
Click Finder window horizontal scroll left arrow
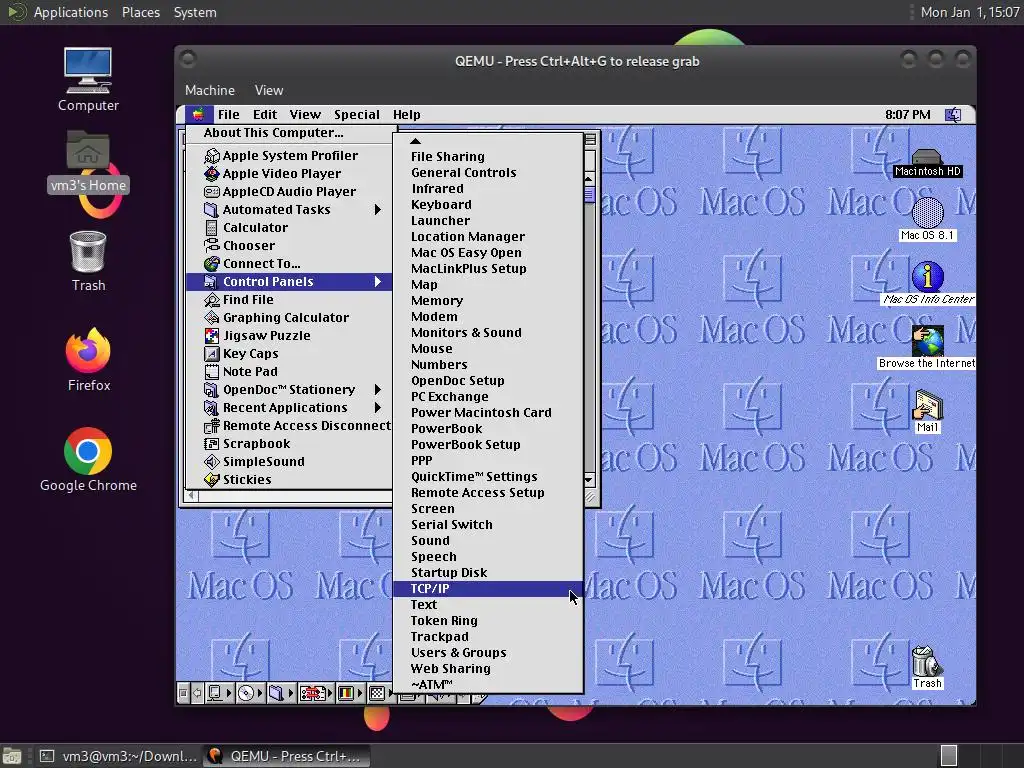191,496
